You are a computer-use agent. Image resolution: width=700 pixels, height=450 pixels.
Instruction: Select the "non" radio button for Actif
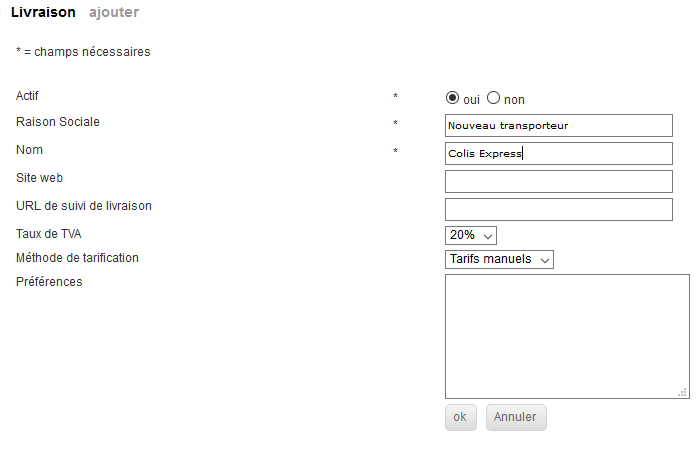pyautogui.click(x=493, y=98)
